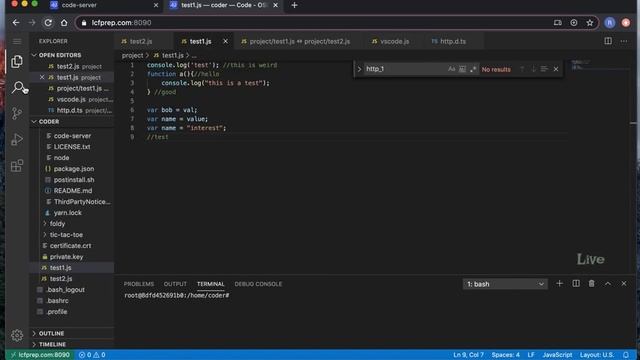Screen dimensions: 640x360
Task: Click remote host lcfprep.com:8090 status item
Action: tap(40, 355)
